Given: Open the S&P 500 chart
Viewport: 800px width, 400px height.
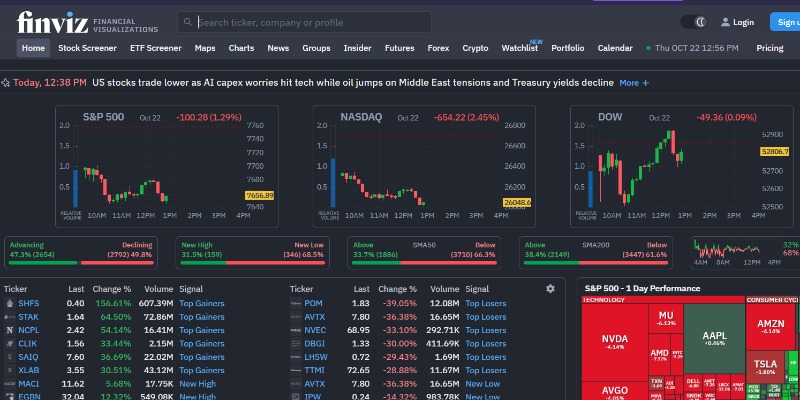Looking at the screenshot, I should [167, 166].
